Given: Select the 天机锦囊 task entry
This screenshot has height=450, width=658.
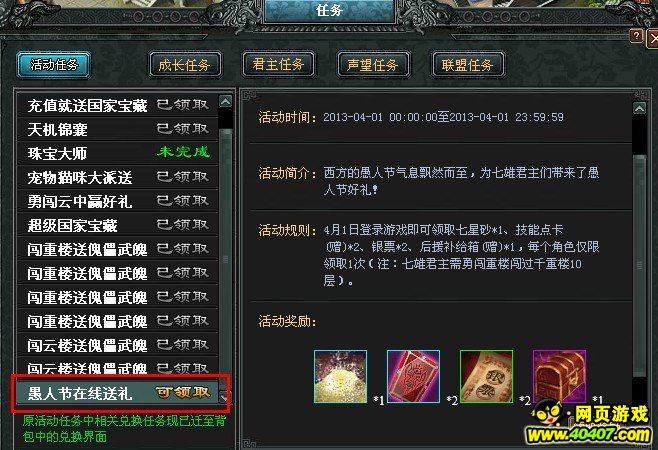Looking at the screenshot, I should (118, 129).
